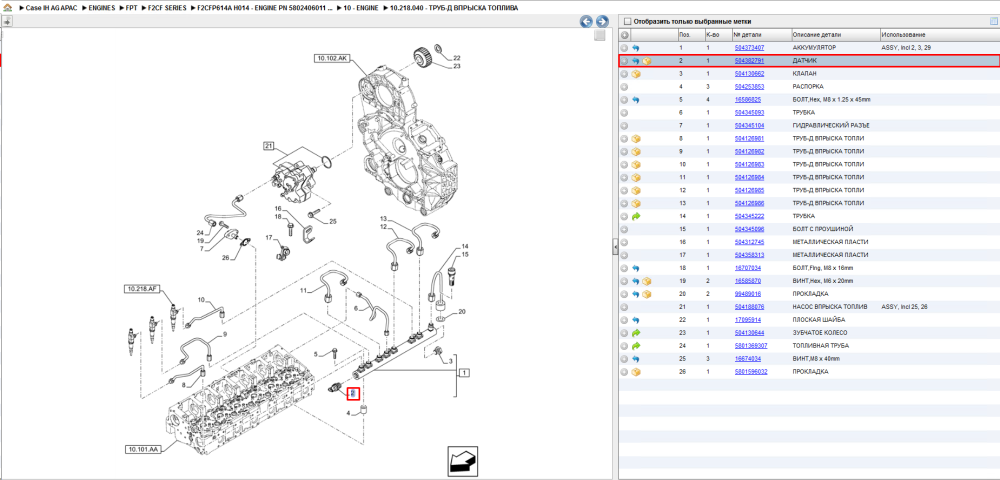This screenshot has width=1000, height=480.
Task: Click the blue arrow icon for БОЛТ,Flng M8 x 16mm
Action: pyautogui.click(x=635, y=268)
